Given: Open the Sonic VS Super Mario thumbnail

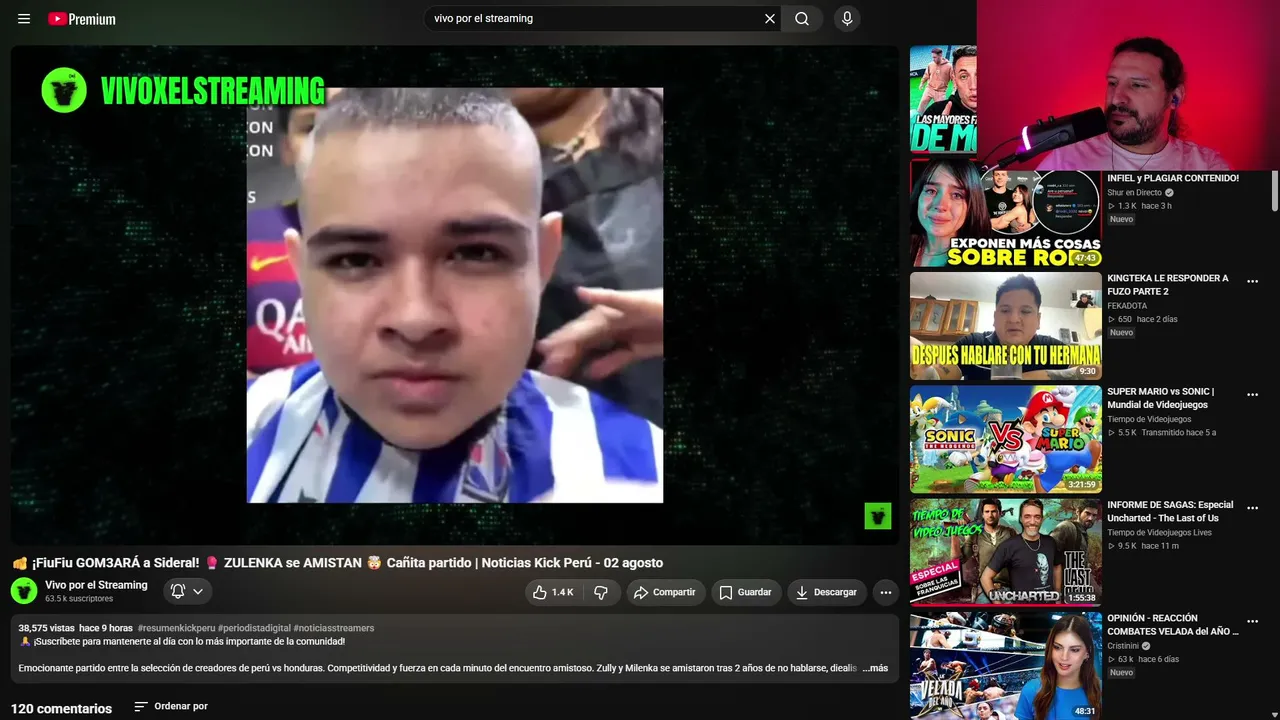Looking at the screenshot, I should pyautogui.click(x=1005, y=439).
